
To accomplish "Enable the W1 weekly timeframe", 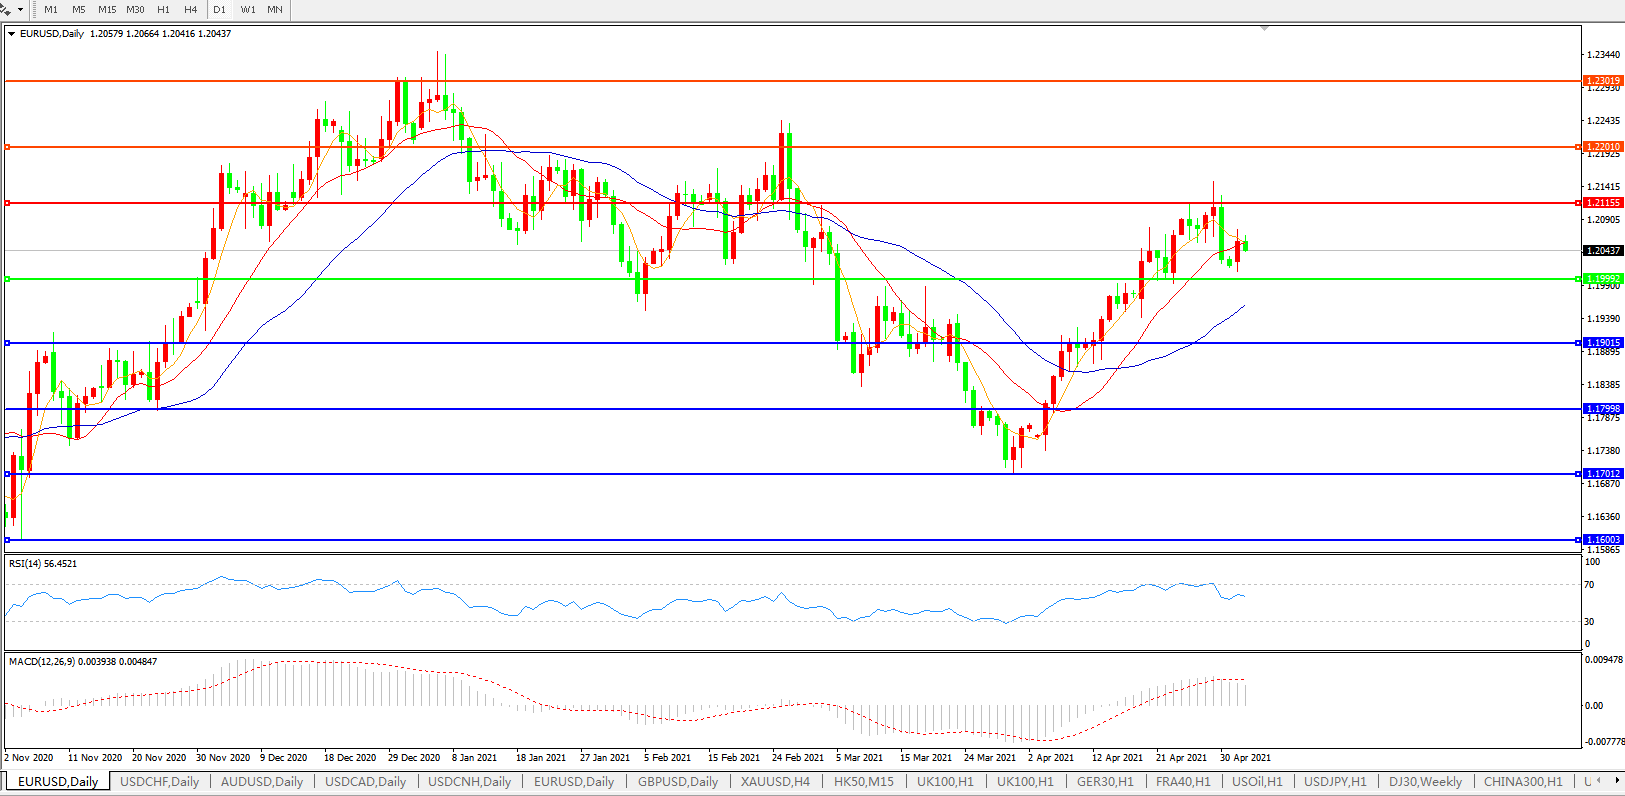I will coord(248,9).
